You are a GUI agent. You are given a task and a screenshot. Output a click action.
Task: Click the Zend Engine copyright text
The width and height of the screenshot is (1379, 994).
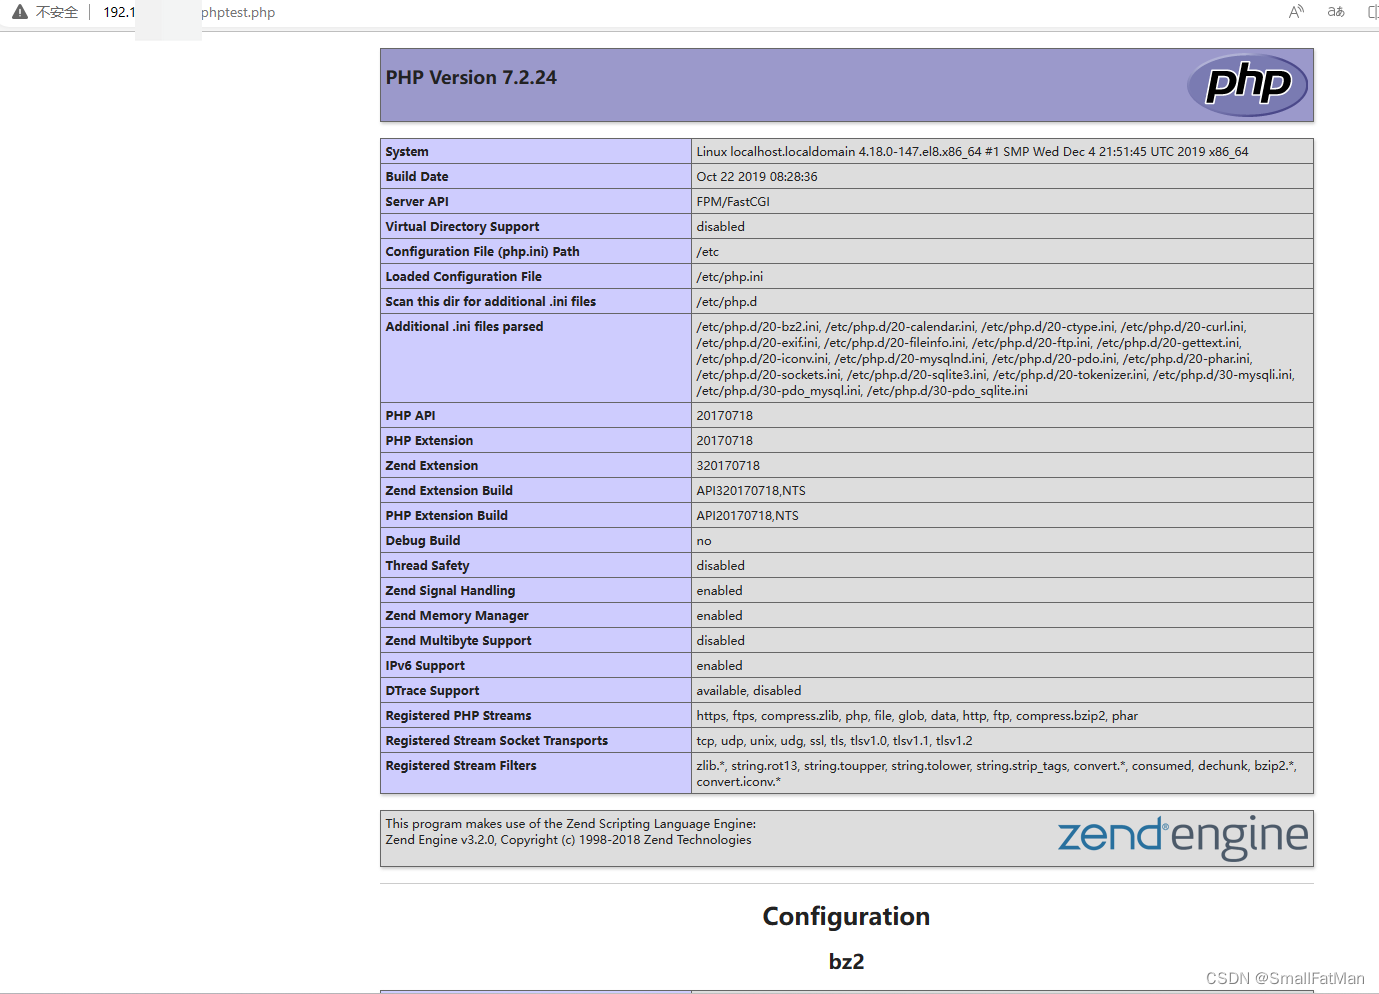[571, 832]
